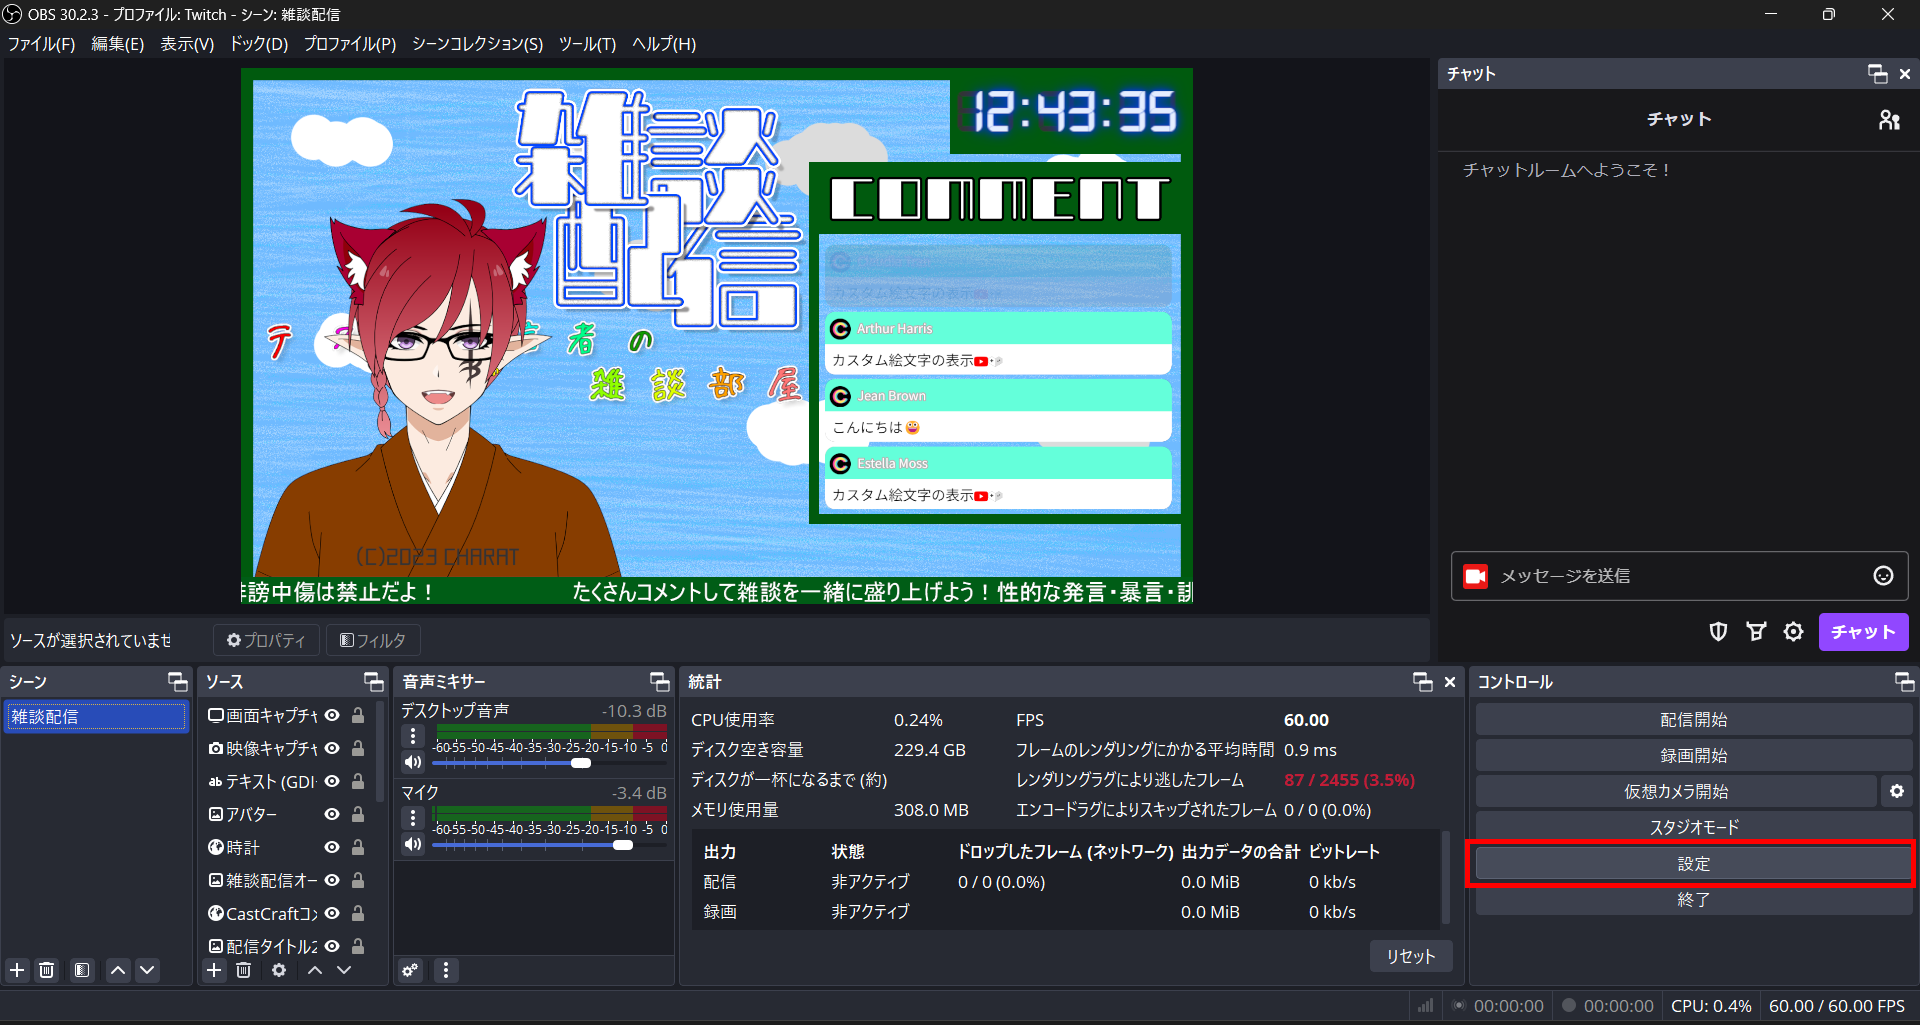Click リセット button in stats
The image size is (1920, 1025).
pos(1410,956)
